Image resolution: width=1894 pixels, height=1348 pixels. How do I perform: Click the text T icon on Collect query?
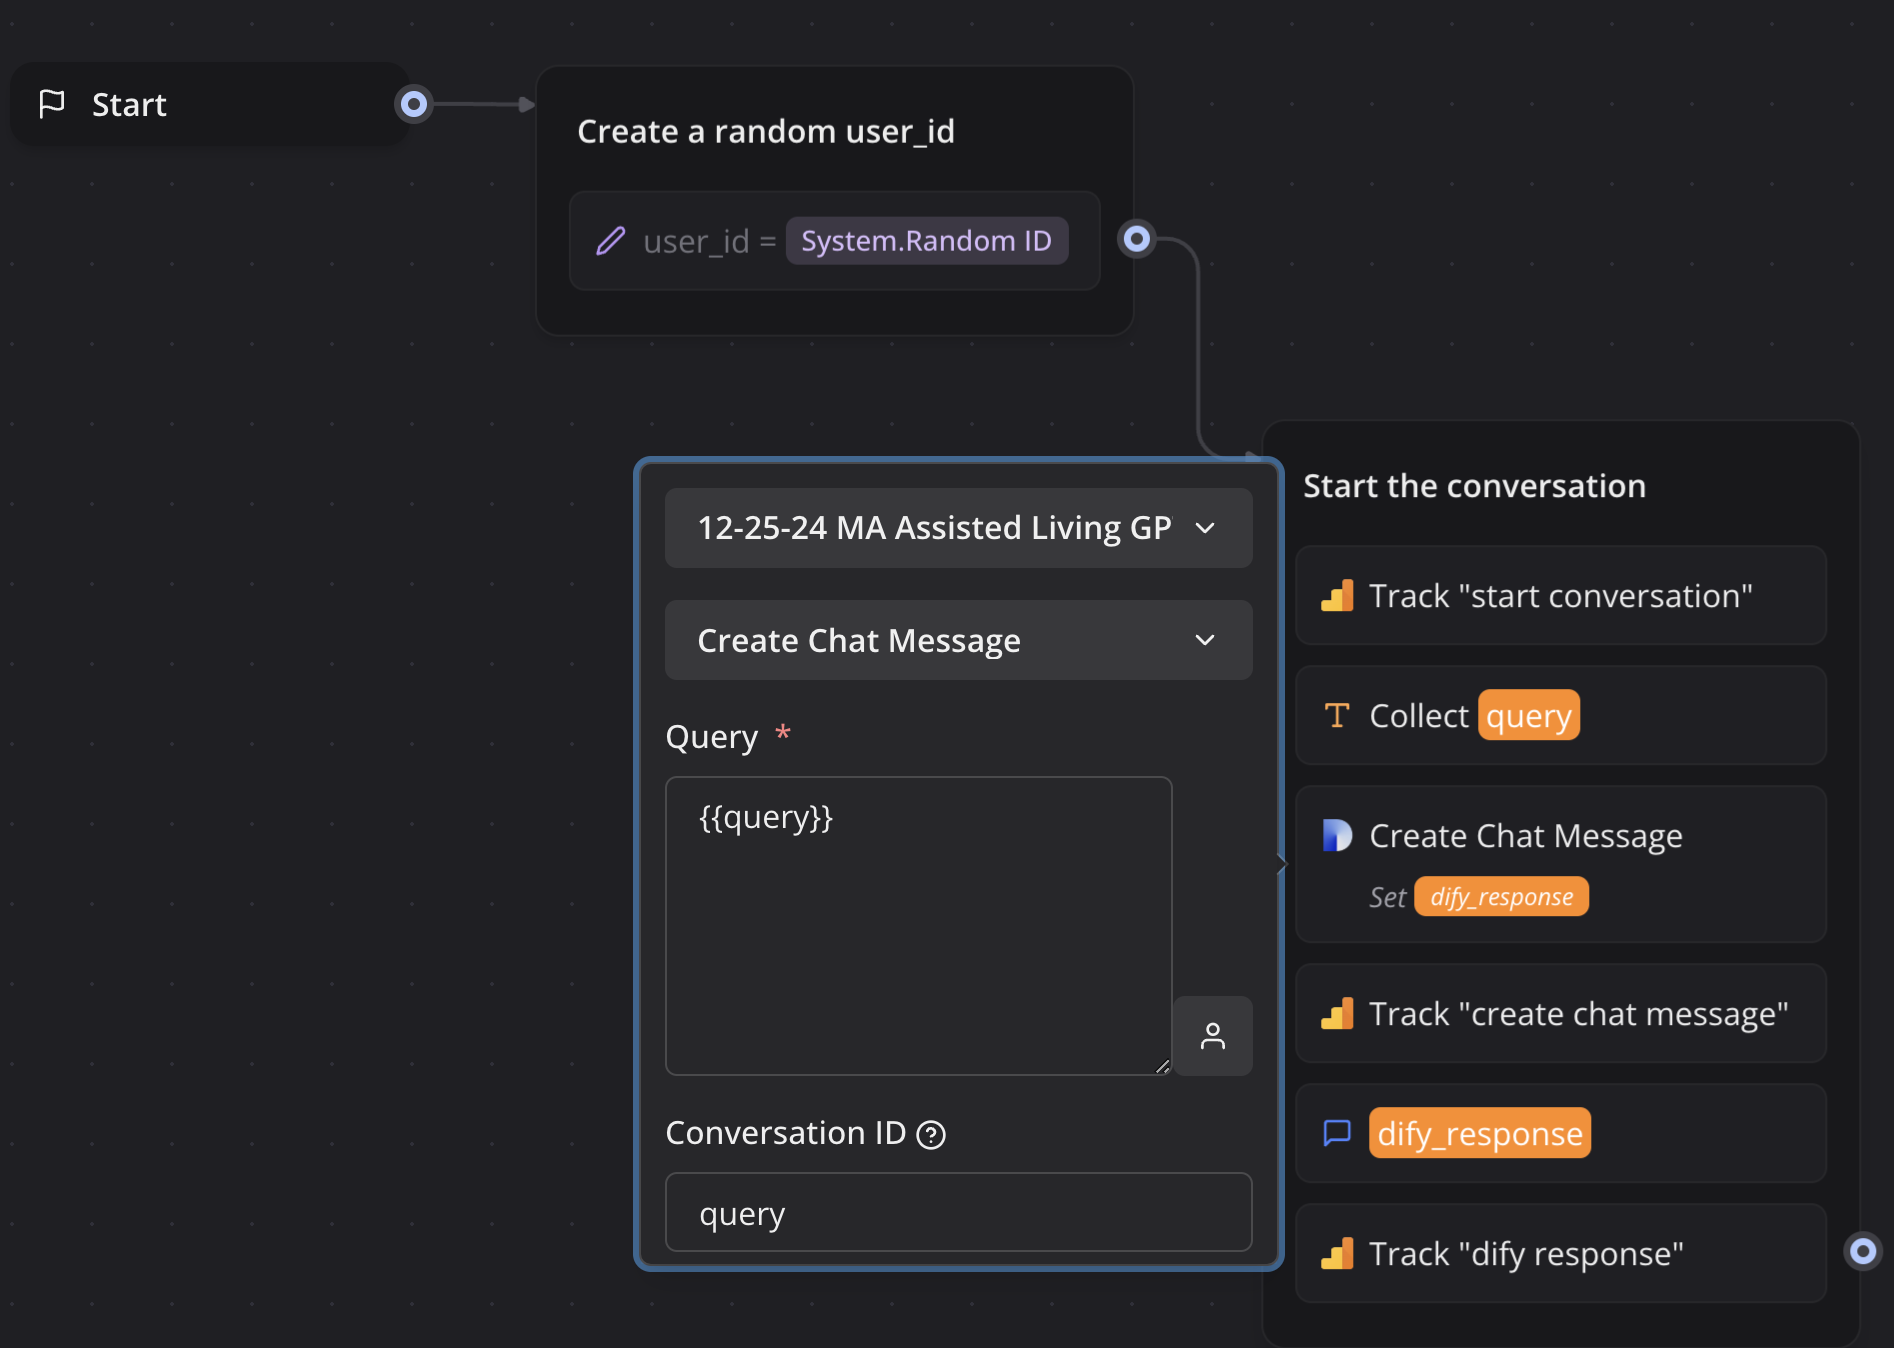click(1337, 716)
